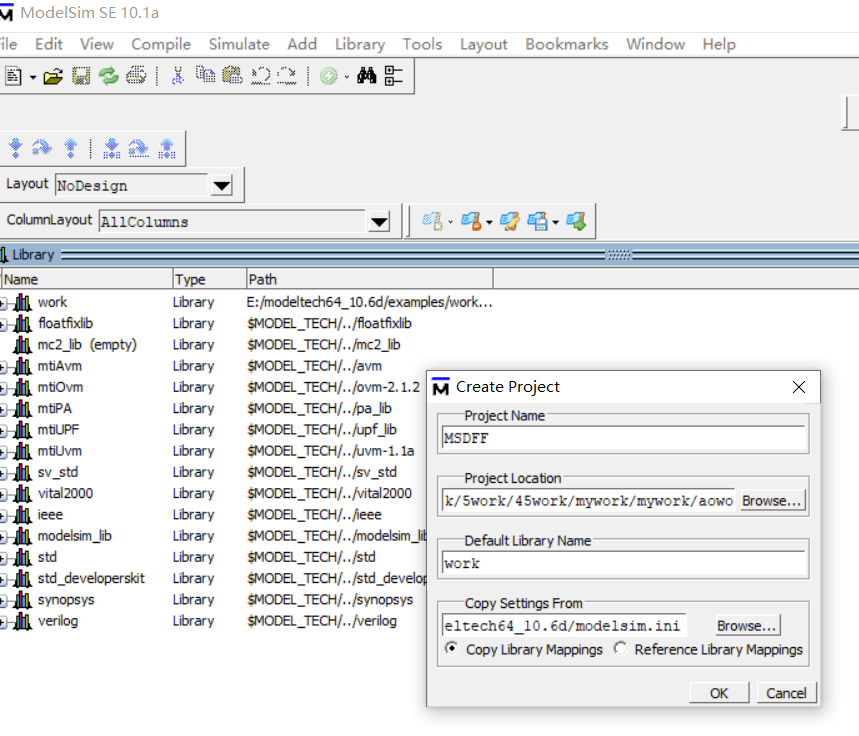859x736 pixels.
Task: Click the Collapse All tree icon
Action: pos(393,76)
